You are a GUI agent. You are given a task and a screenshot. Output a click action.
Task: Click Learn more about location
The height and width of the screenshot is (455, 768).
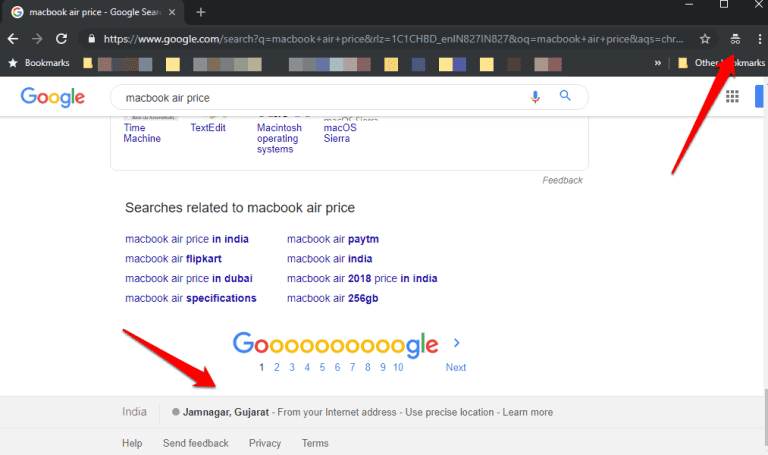pyautogui.click(x=528, y=412)
